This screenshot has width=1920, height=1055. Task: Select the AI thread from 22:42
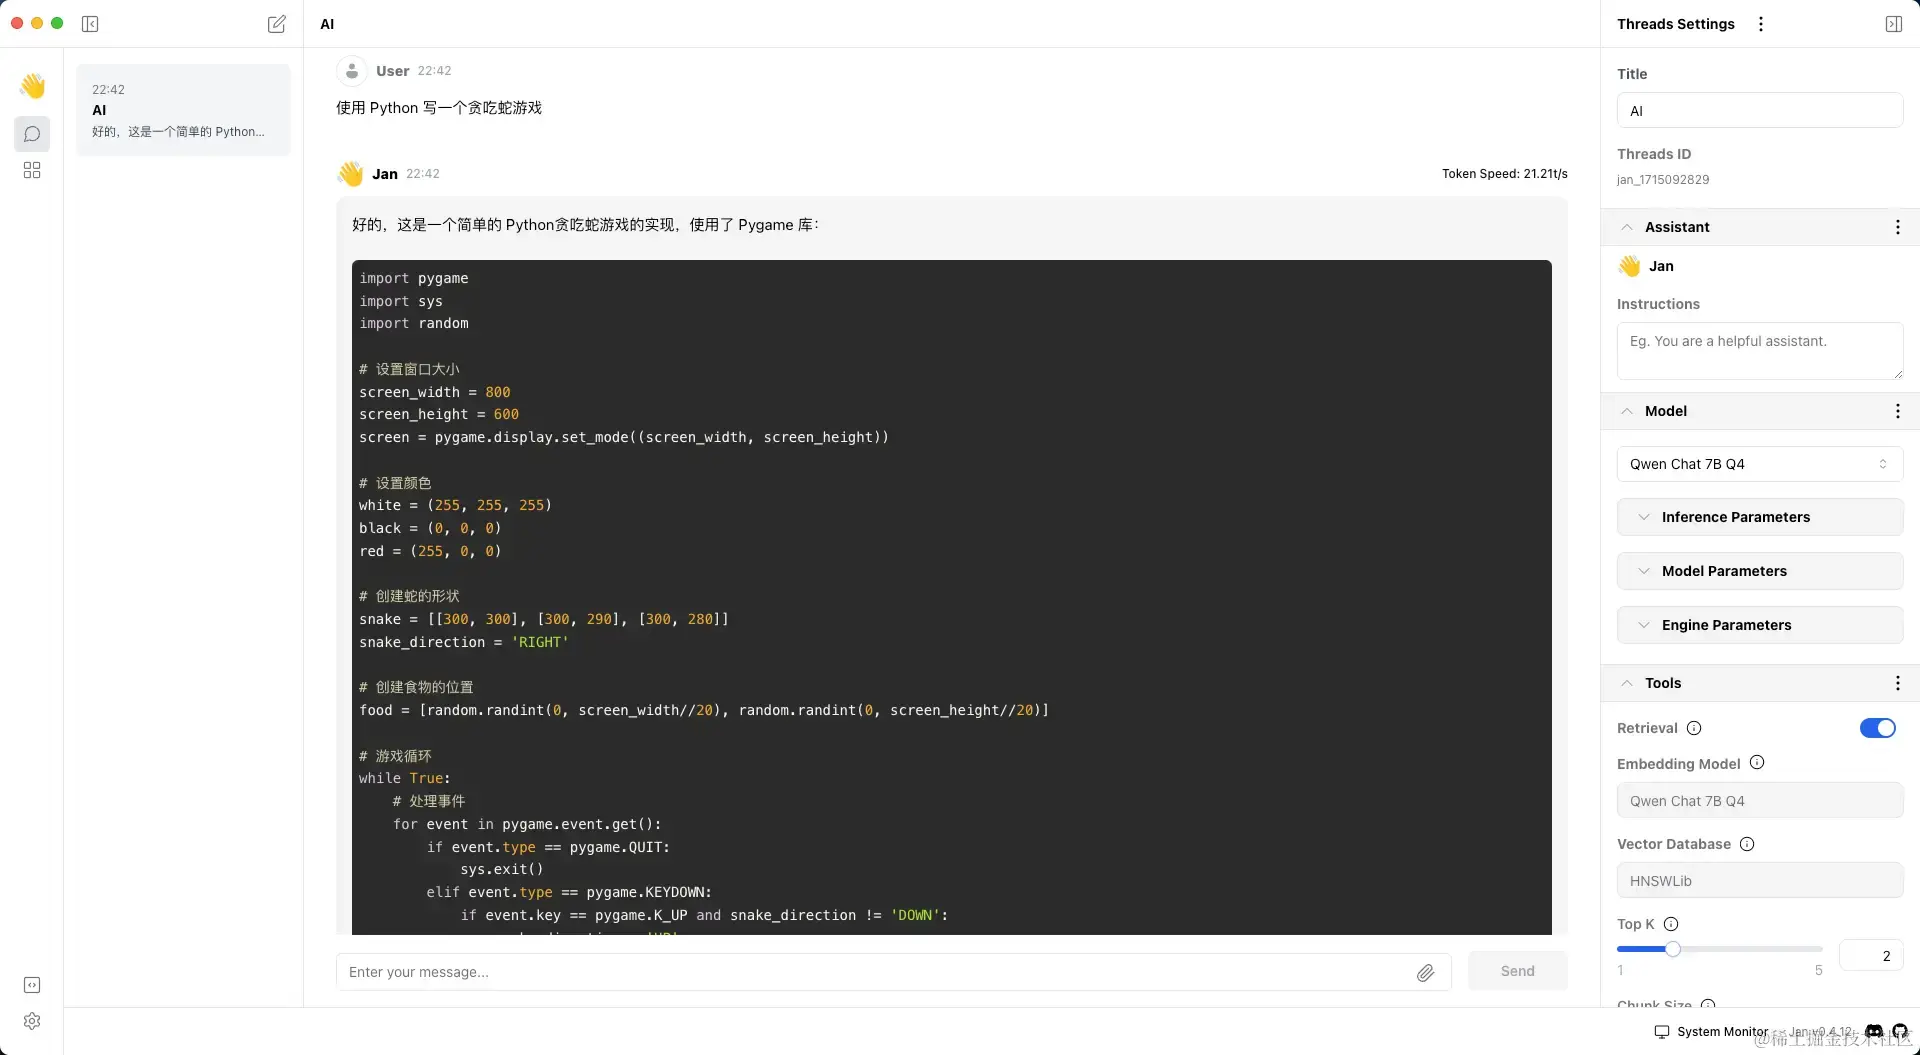pyautogui.click(x=183, y=110)
